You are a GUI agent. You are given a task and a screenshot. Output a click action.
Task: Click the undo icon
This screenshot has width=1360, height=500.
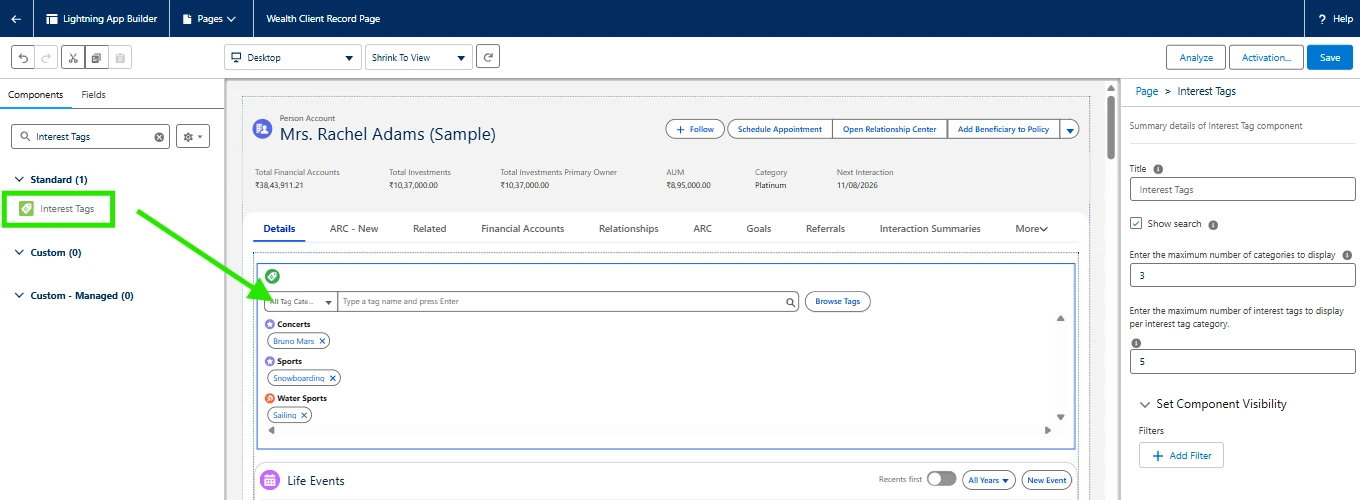23,58
